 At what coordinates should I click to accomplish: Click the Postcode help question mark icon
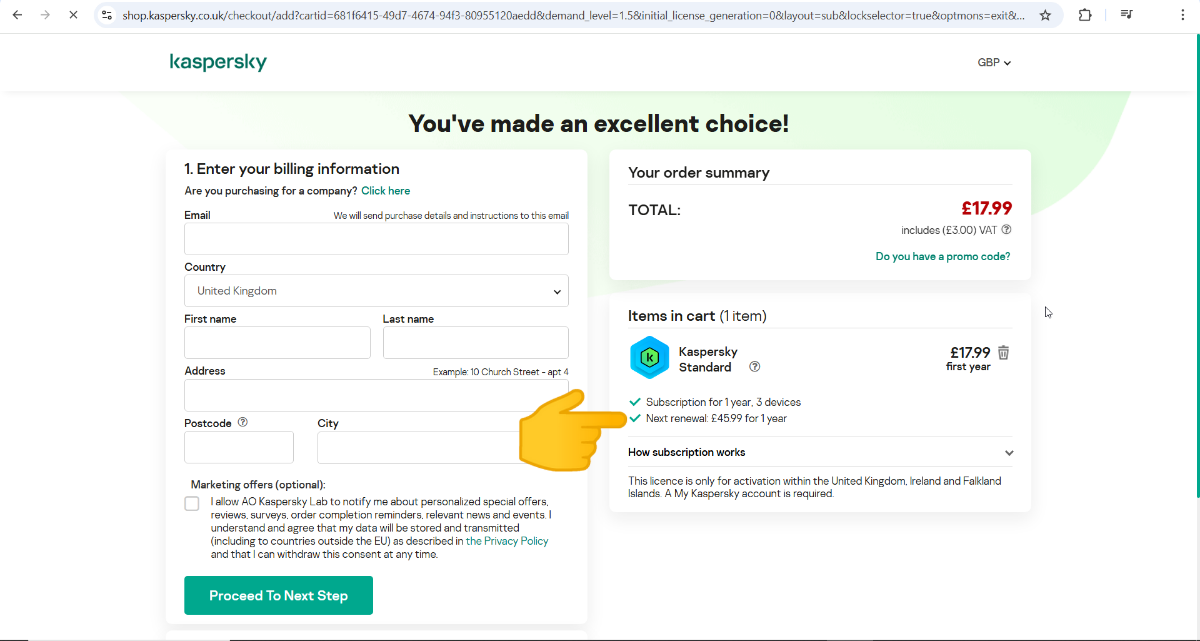point(243,422)
